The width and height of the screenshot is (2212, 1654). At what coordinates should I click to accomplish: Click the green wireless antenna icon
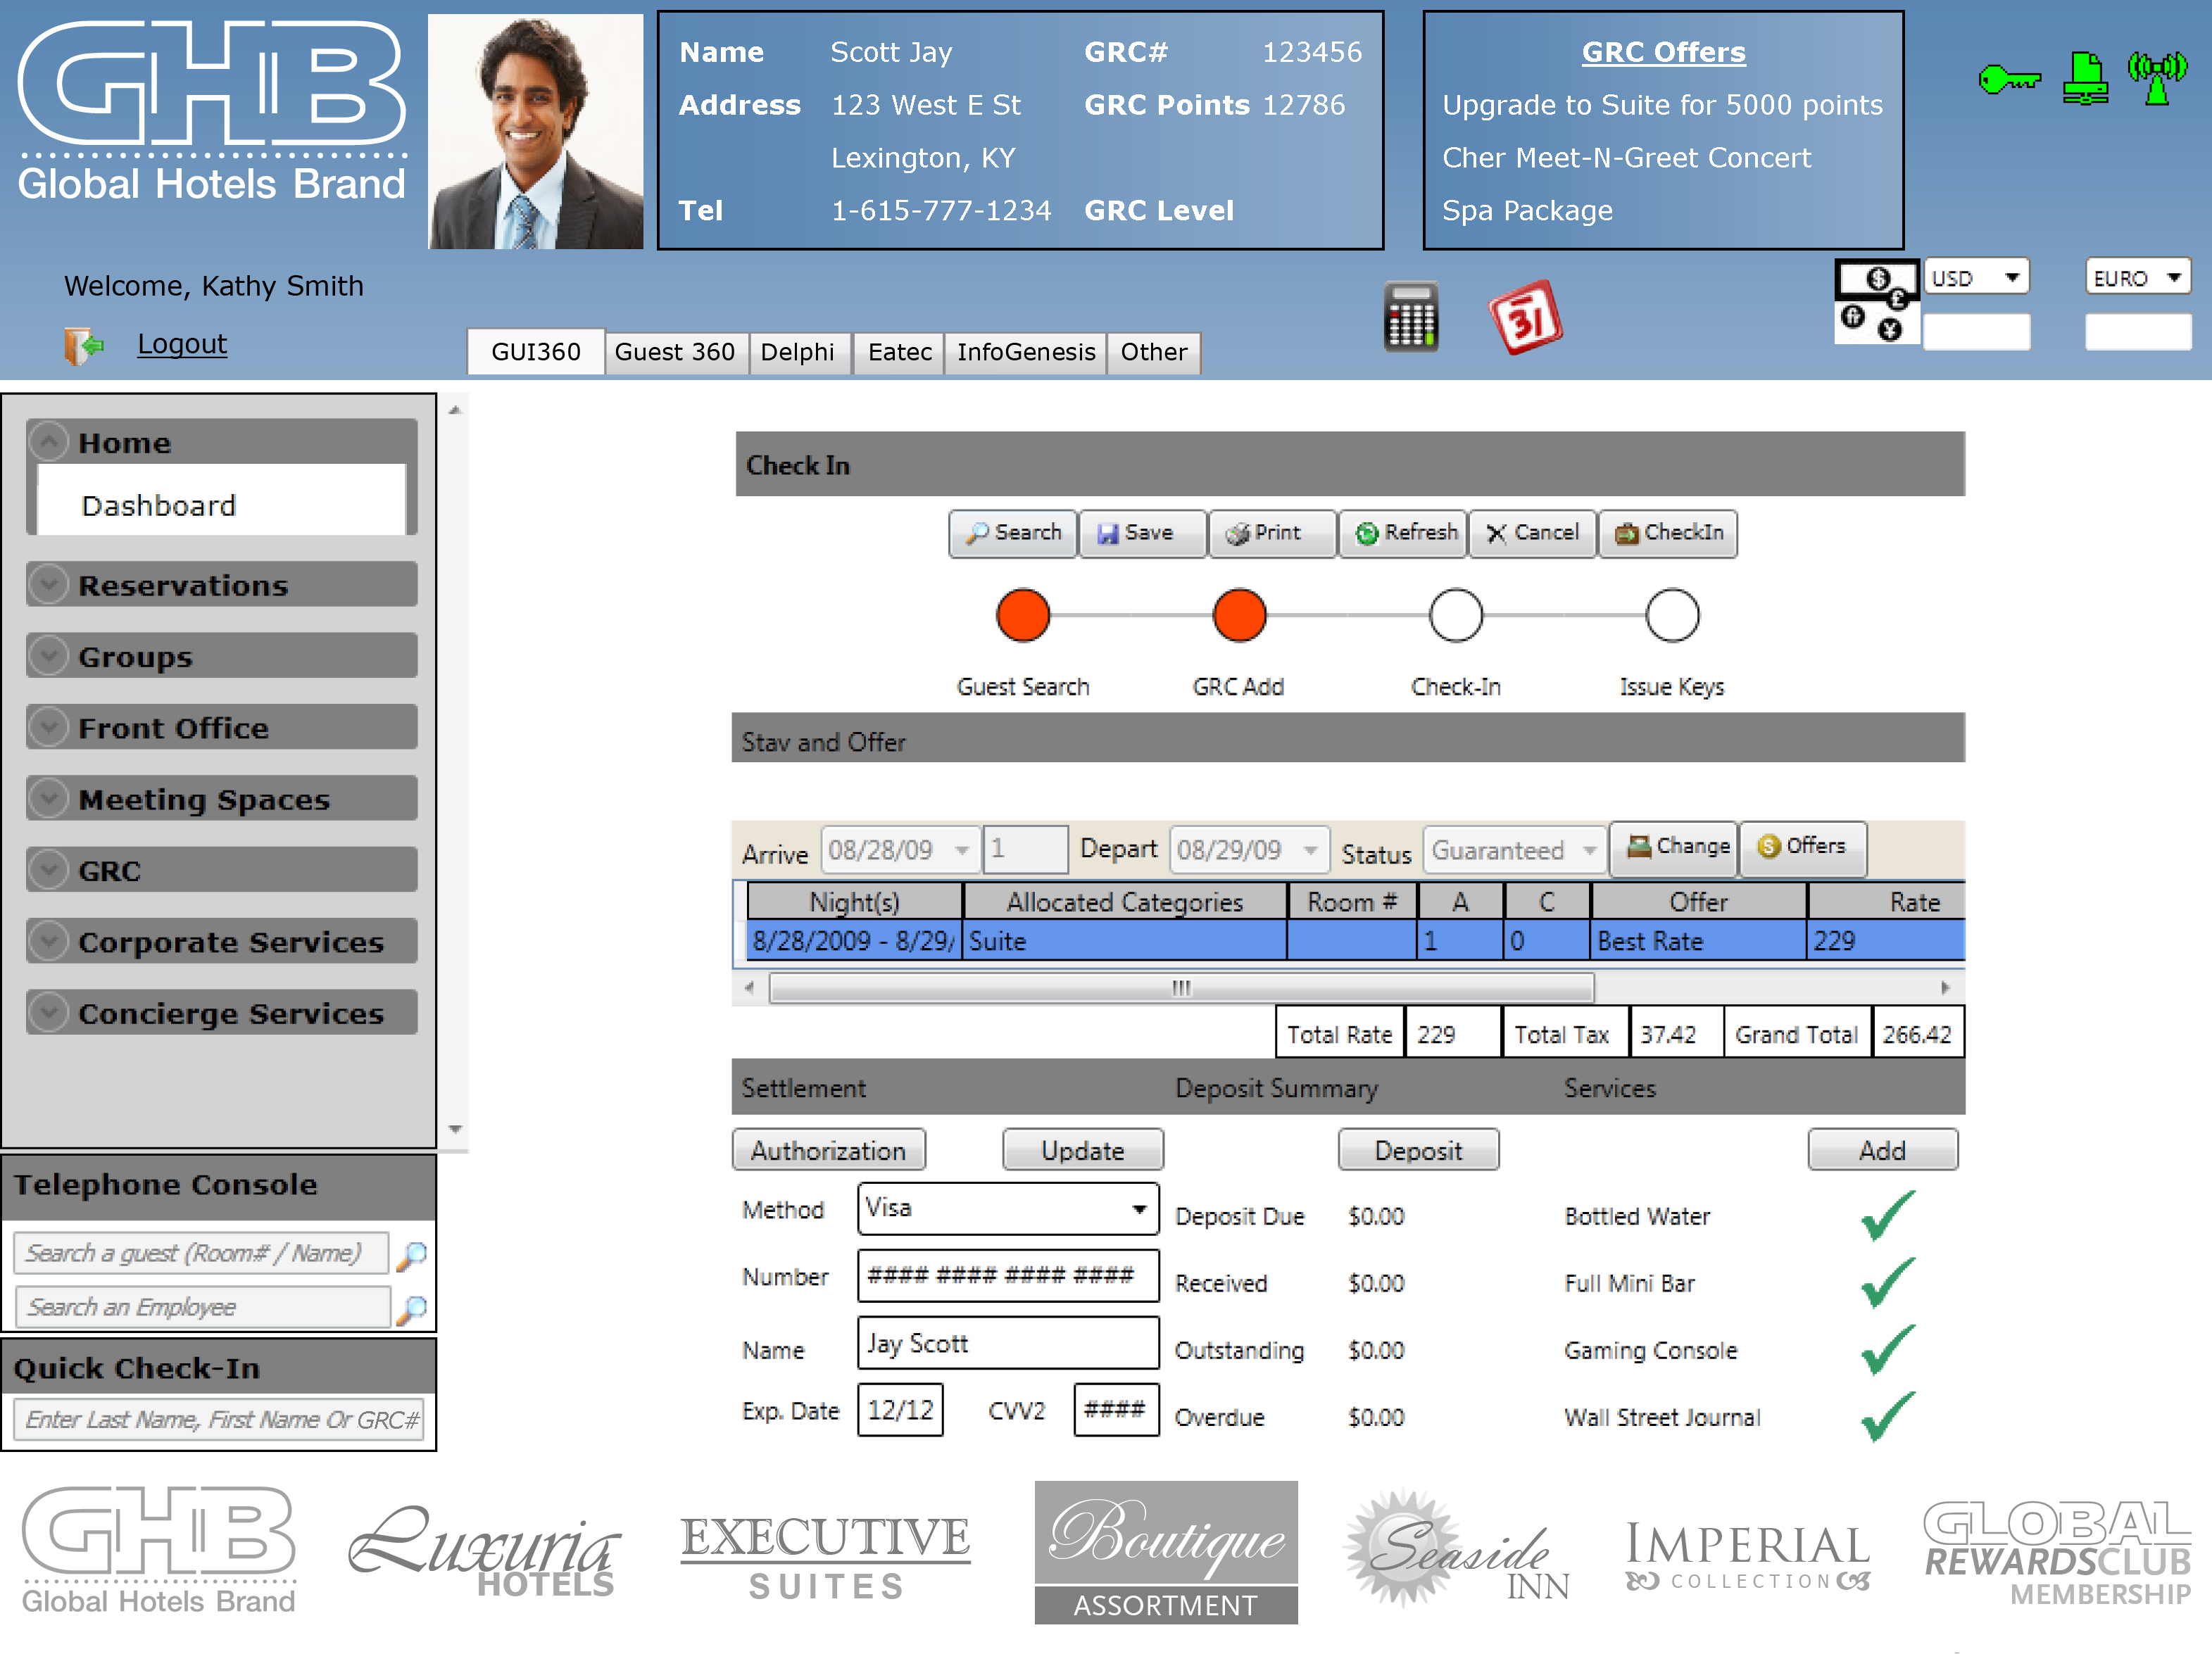coord(2157,78)
